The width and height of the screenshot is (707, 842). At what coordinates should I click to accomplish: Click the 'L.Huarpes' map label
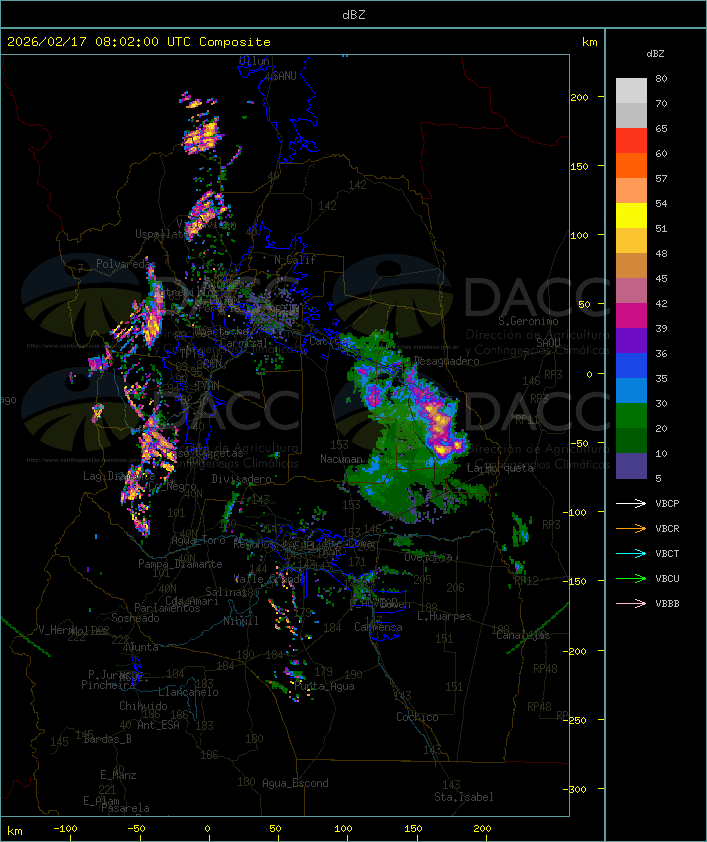point(444,616)
